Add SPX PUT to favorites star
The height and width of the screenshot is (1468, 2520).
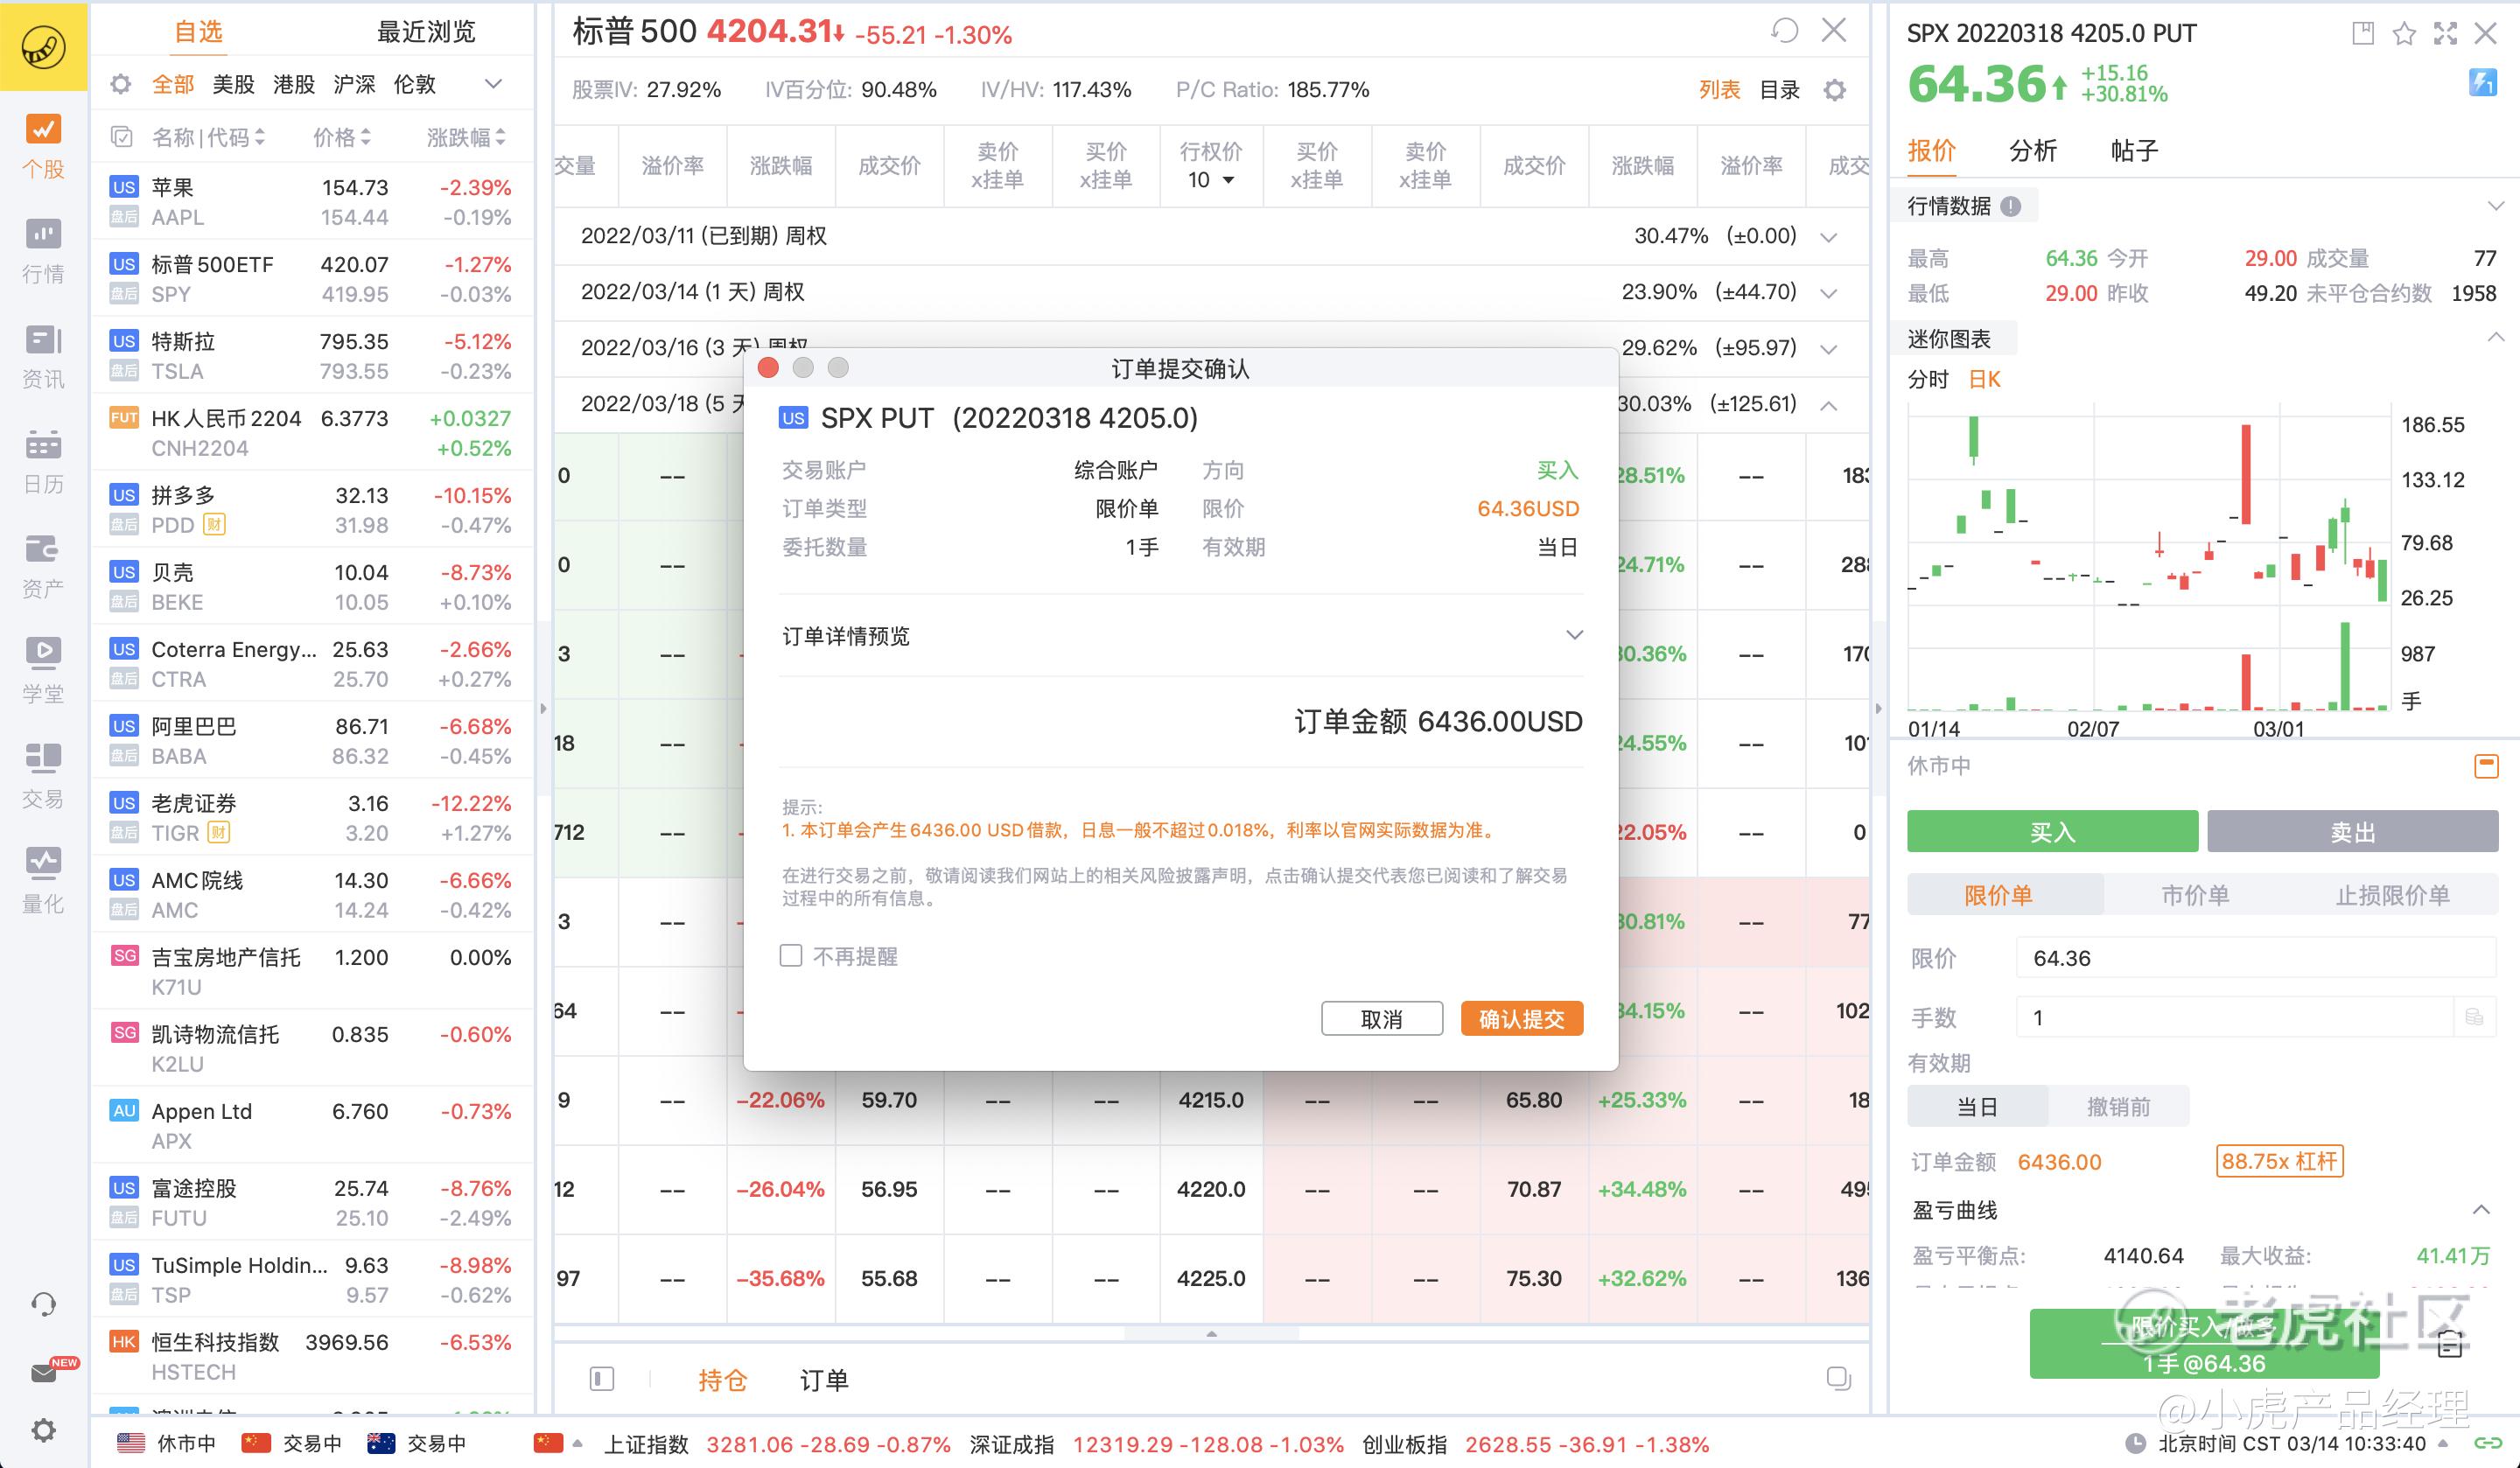pos(2404,34)
